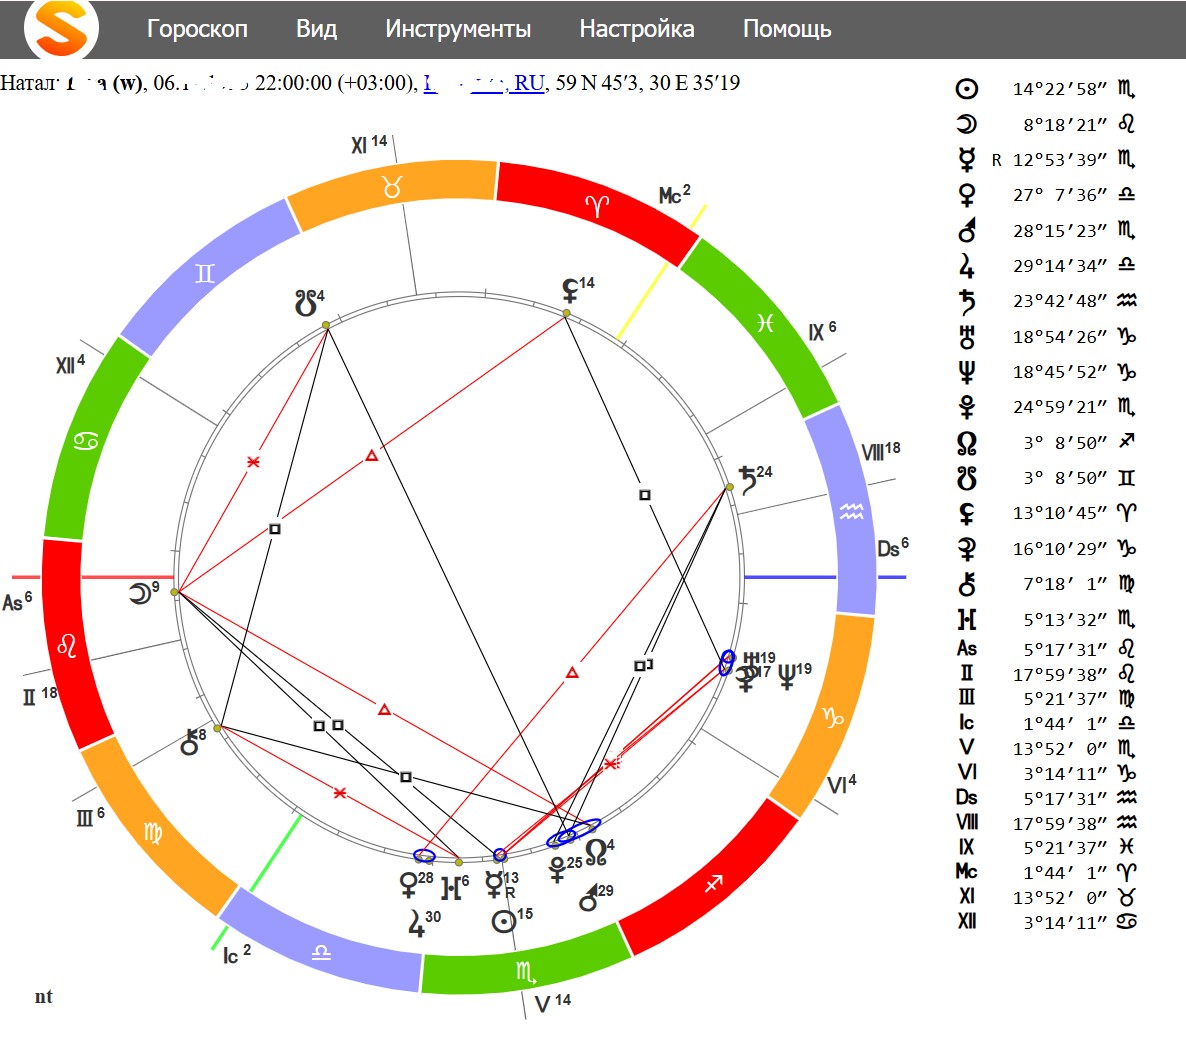The width and height of the screenshot is (1186, 1052).
Task: Open the Настройка menu
Action: (636, 29)
